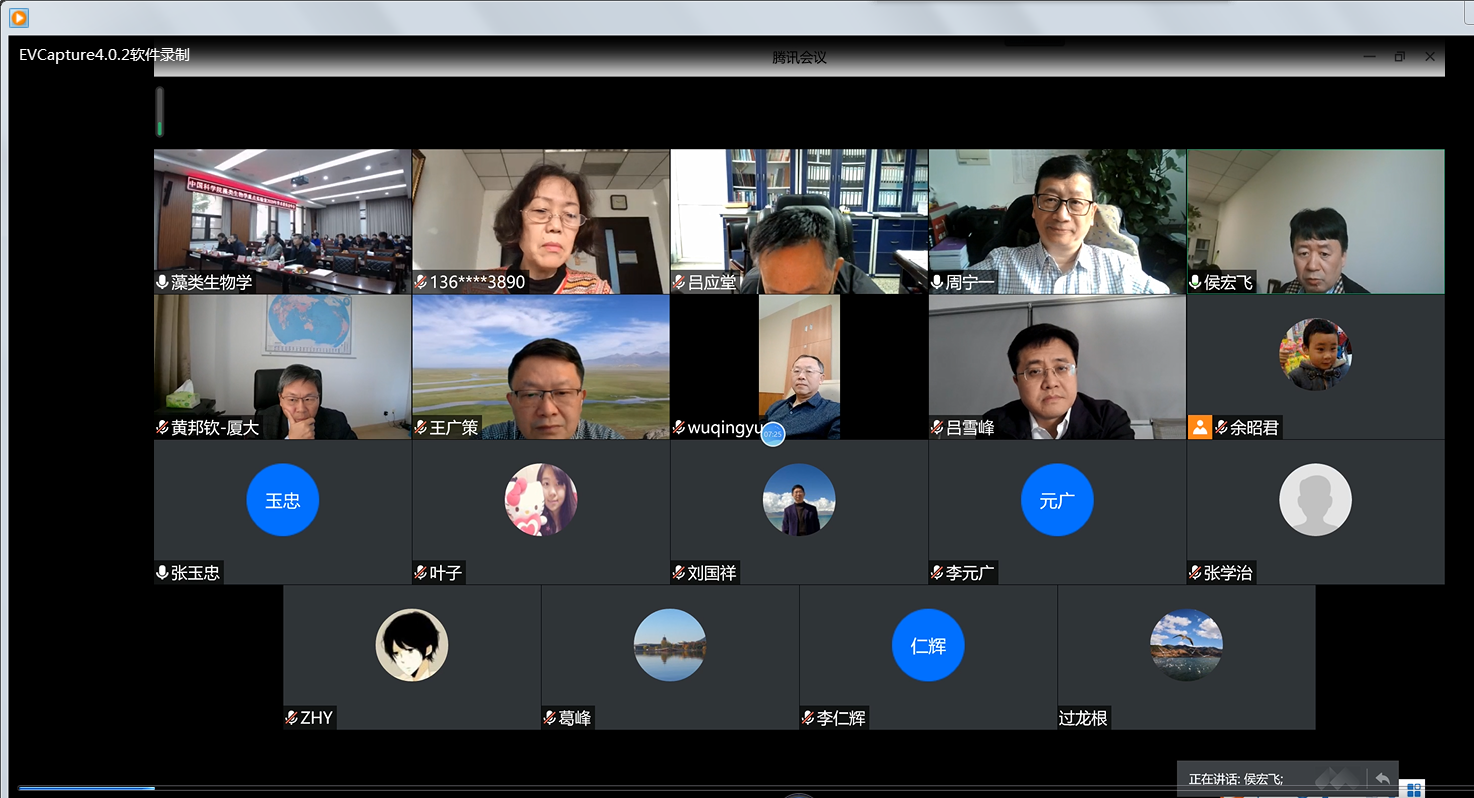Click the media player icon at top-left
The image size is (1474, 798).
coord(18,17)
